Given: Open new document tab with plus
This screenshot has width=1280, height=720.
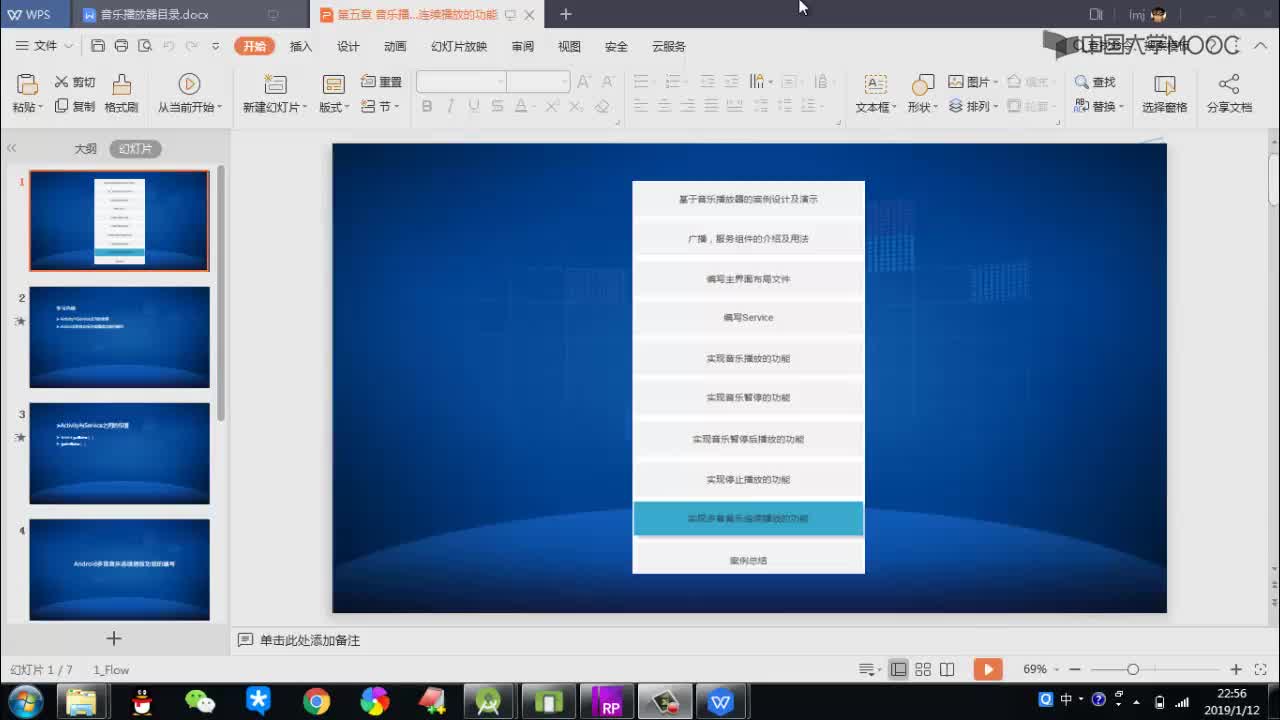Looking at the screenshot, I should tap(566, 14).
